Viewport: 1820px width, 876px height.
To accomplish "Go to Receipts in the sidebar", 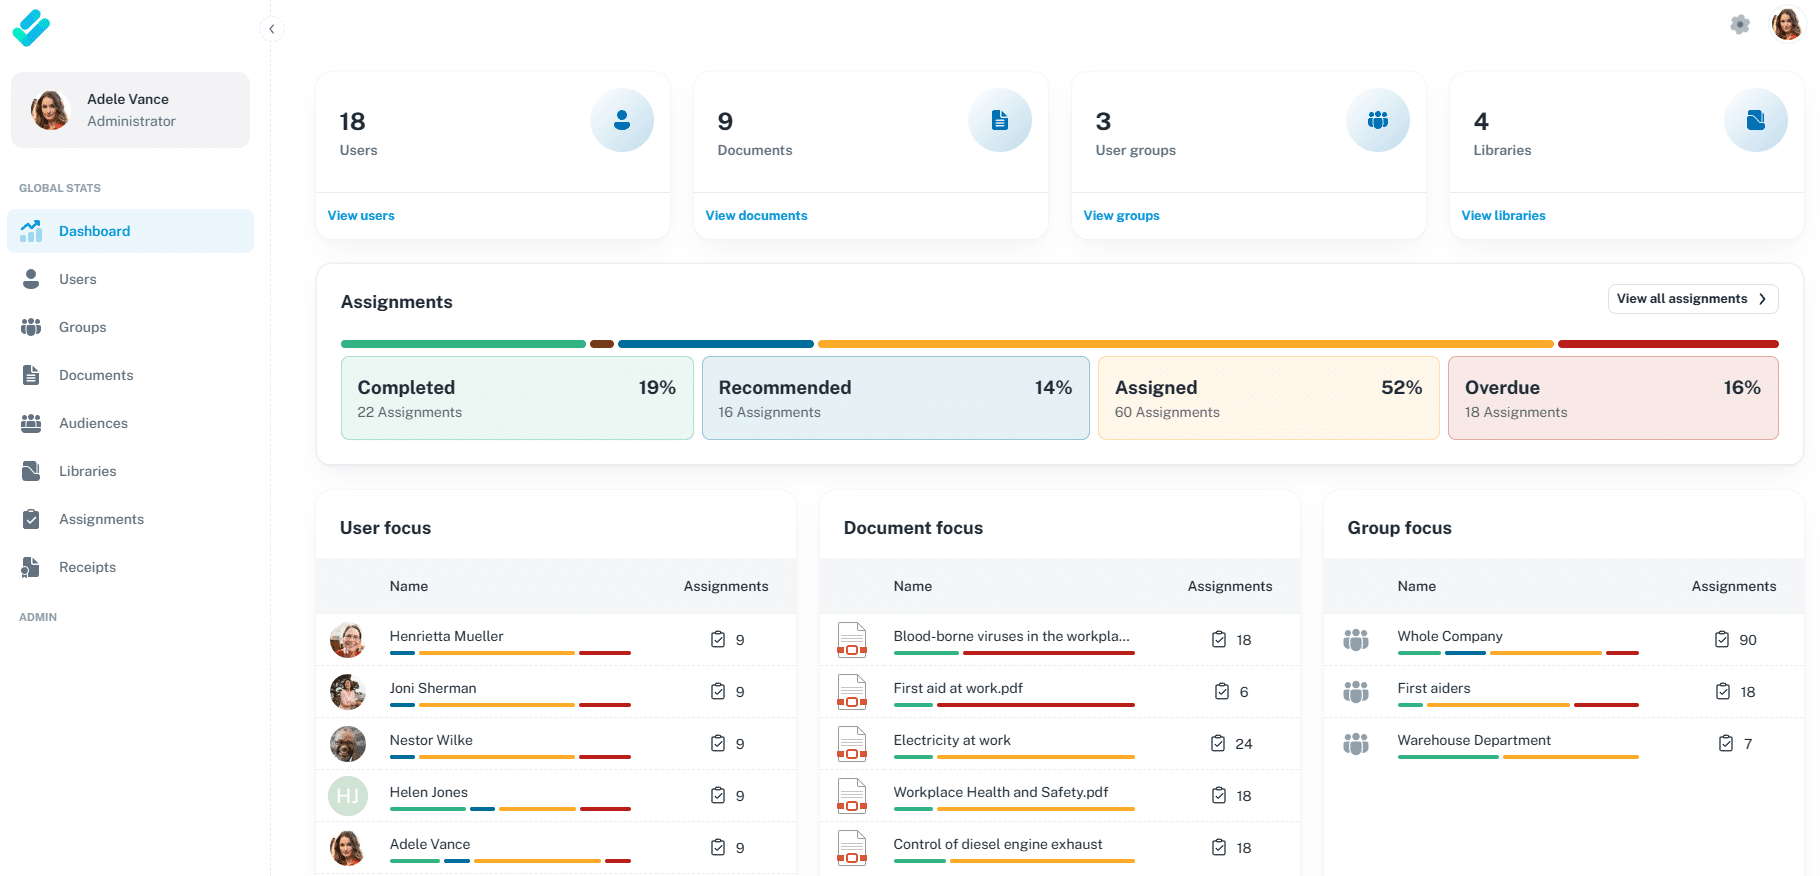I will (87, 567).
